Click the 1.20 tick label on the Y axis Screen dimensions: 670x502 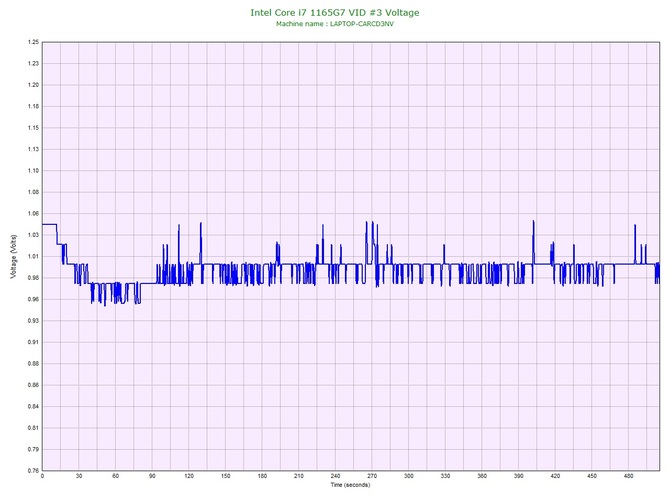pyautogui.click(x=33, y=86)
